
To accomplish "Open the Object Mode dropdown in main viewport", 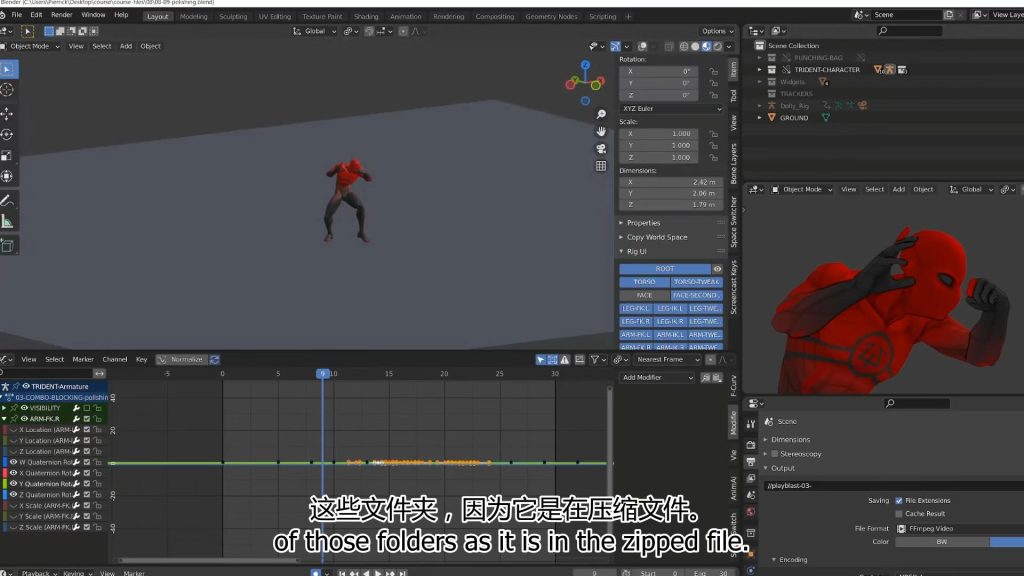I will 31,46.
